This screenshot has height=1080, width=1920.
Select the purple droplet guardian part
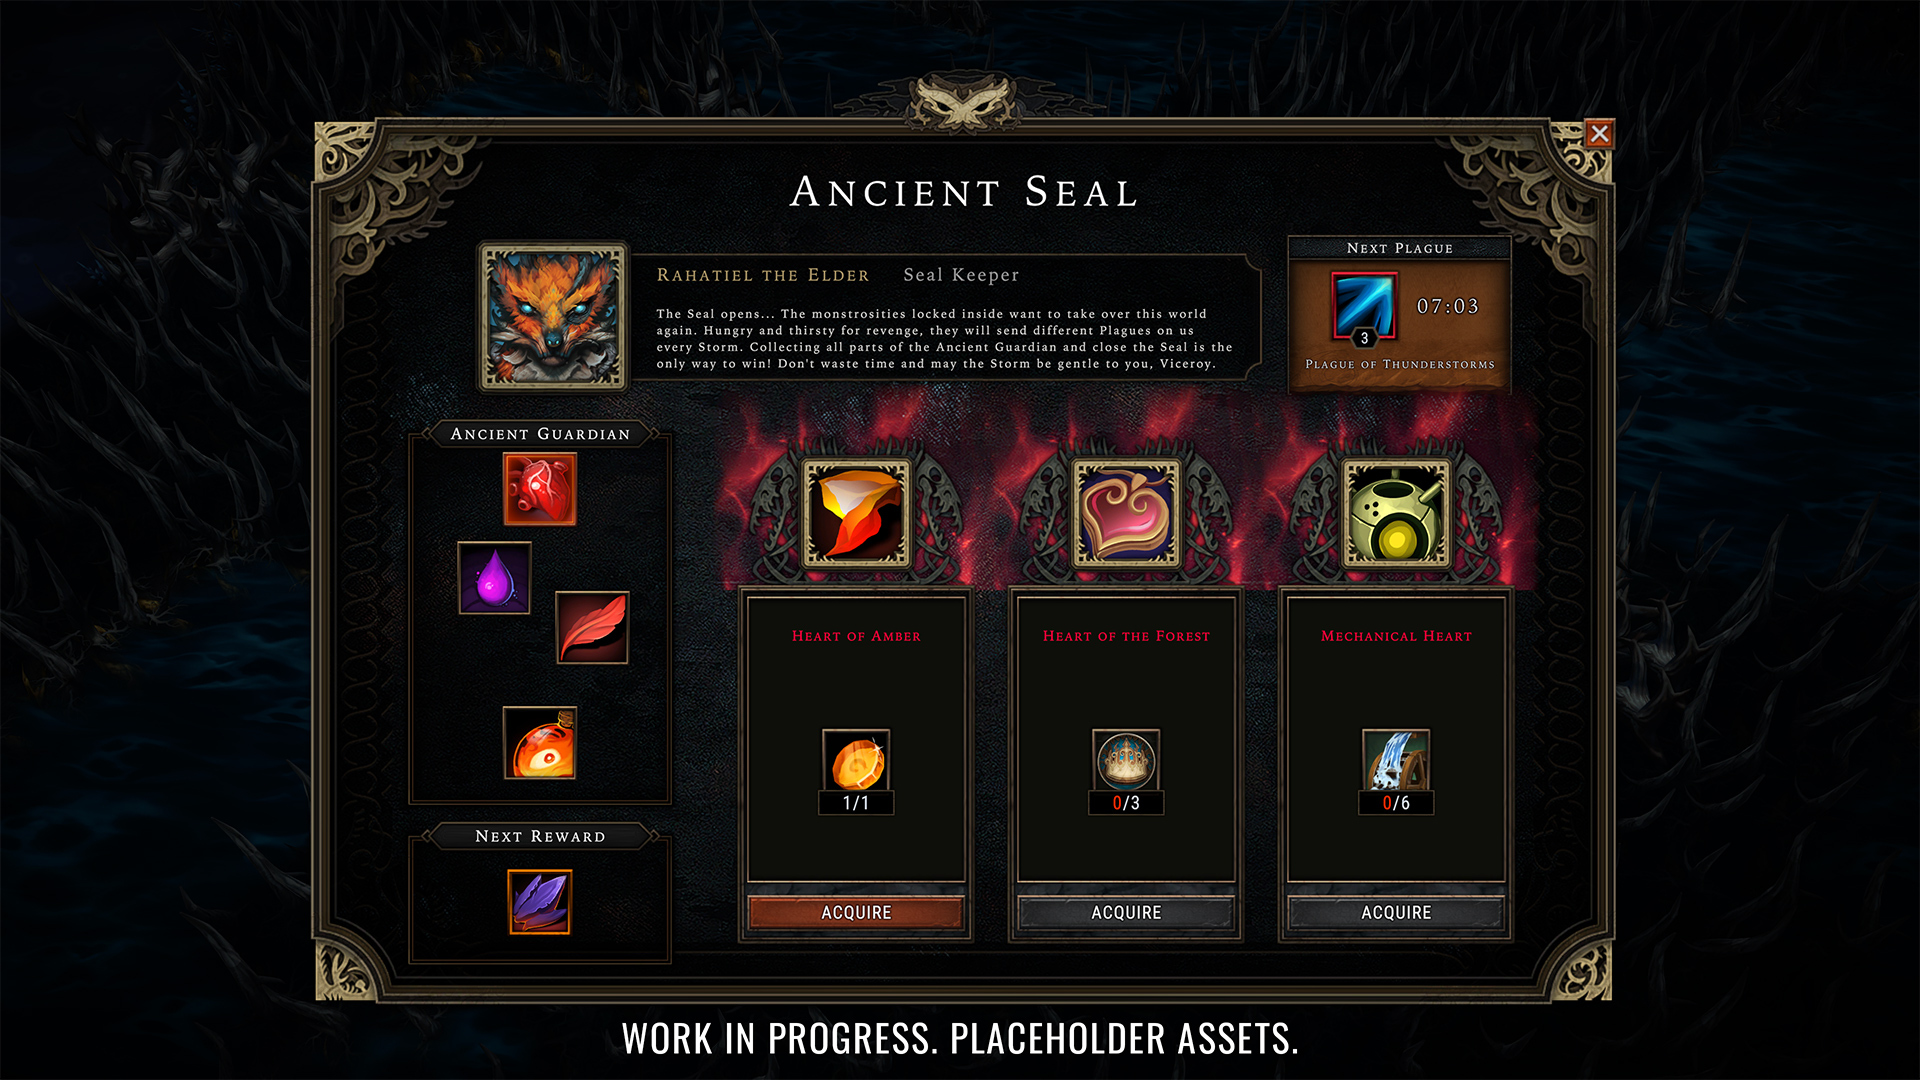click(494, 578)
